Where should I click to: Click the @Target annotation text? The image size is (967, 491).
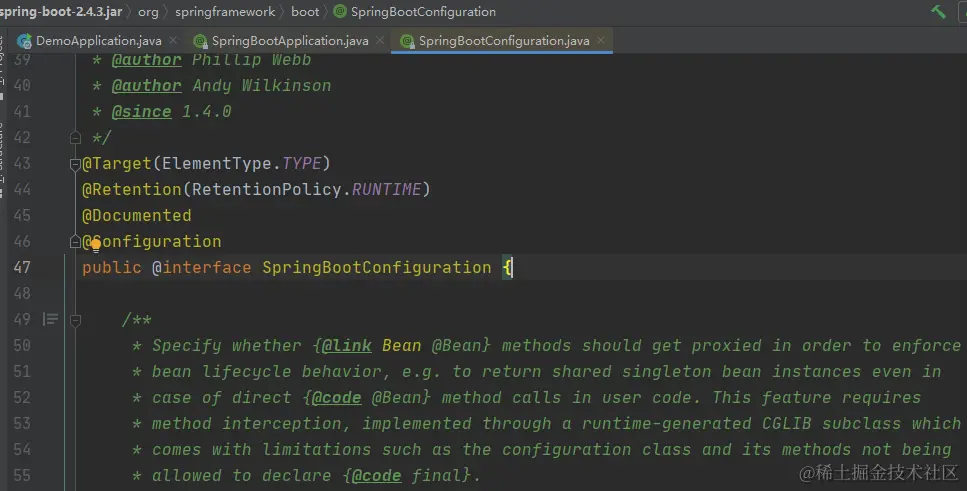pyautogui.click(x=117, y=163)
